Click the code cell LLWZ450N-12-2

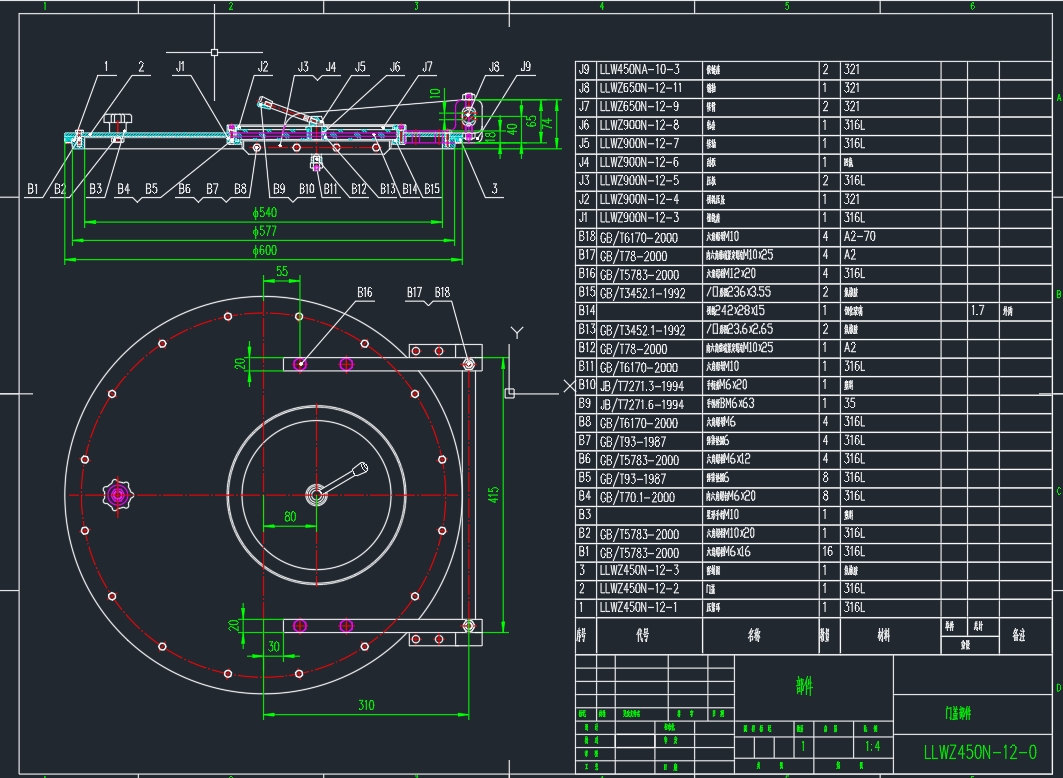click(639, 588)
